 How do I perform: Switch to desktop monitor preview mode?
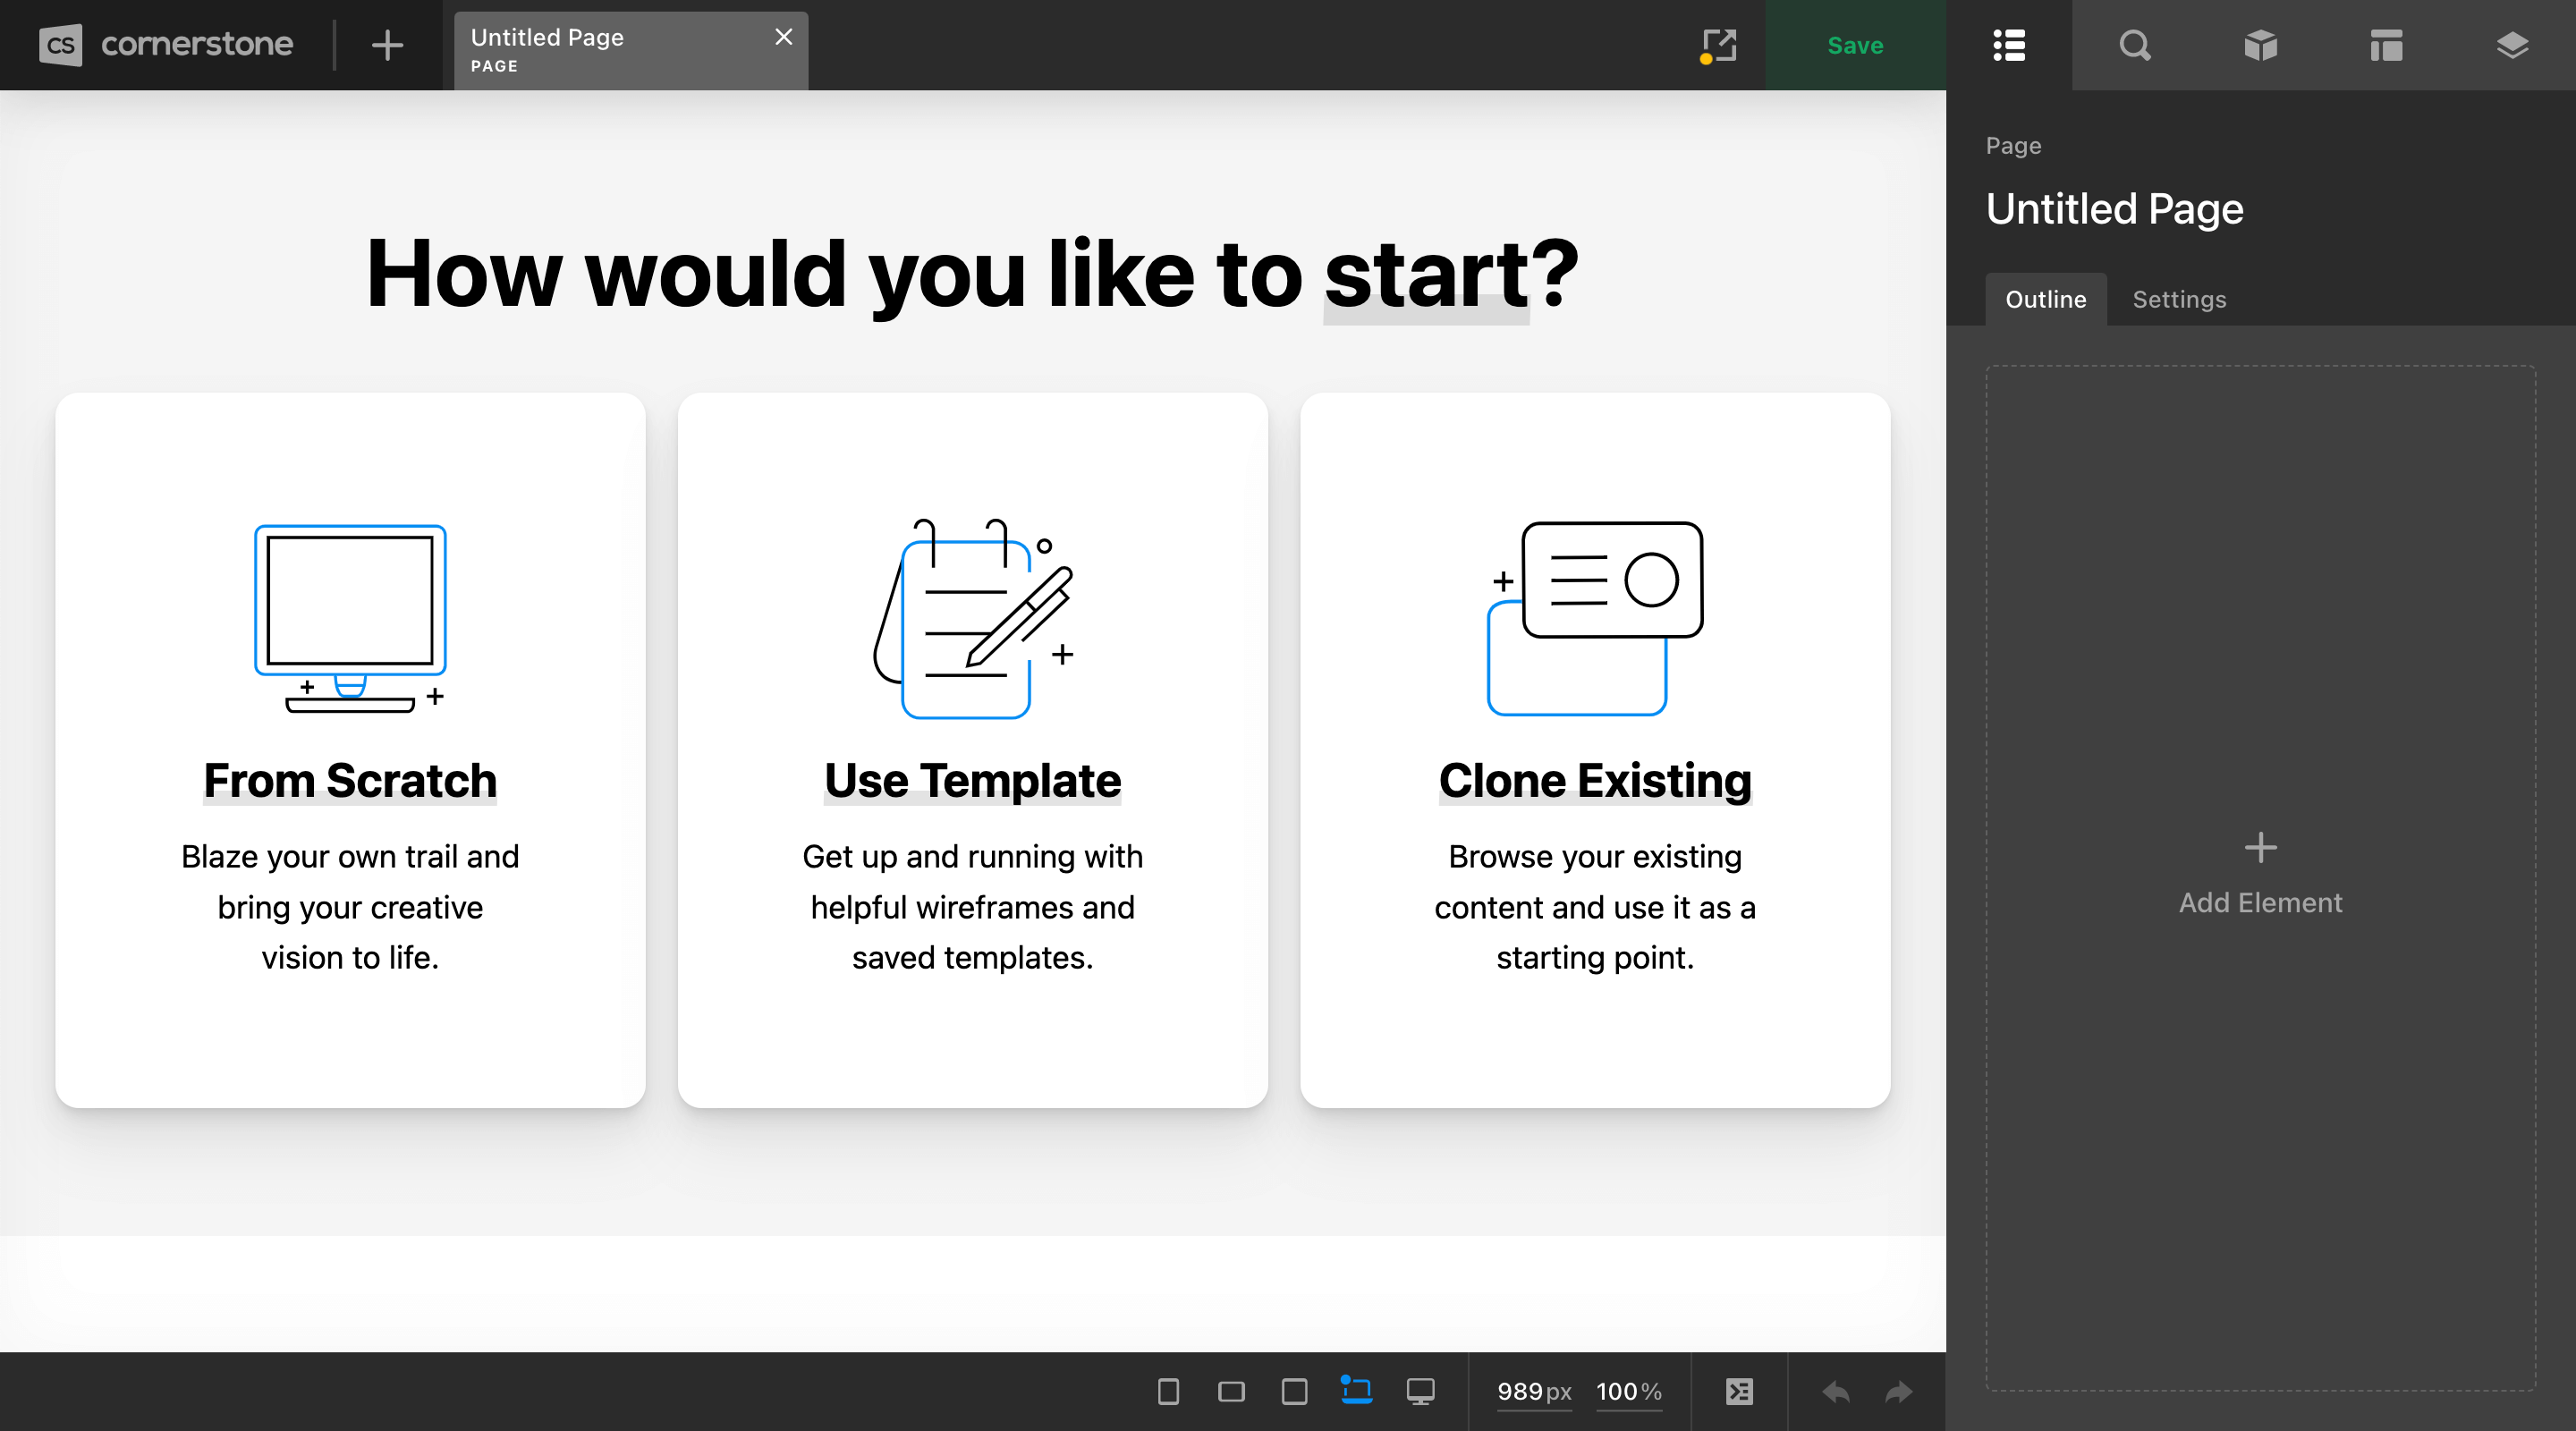point(1420,1391)
